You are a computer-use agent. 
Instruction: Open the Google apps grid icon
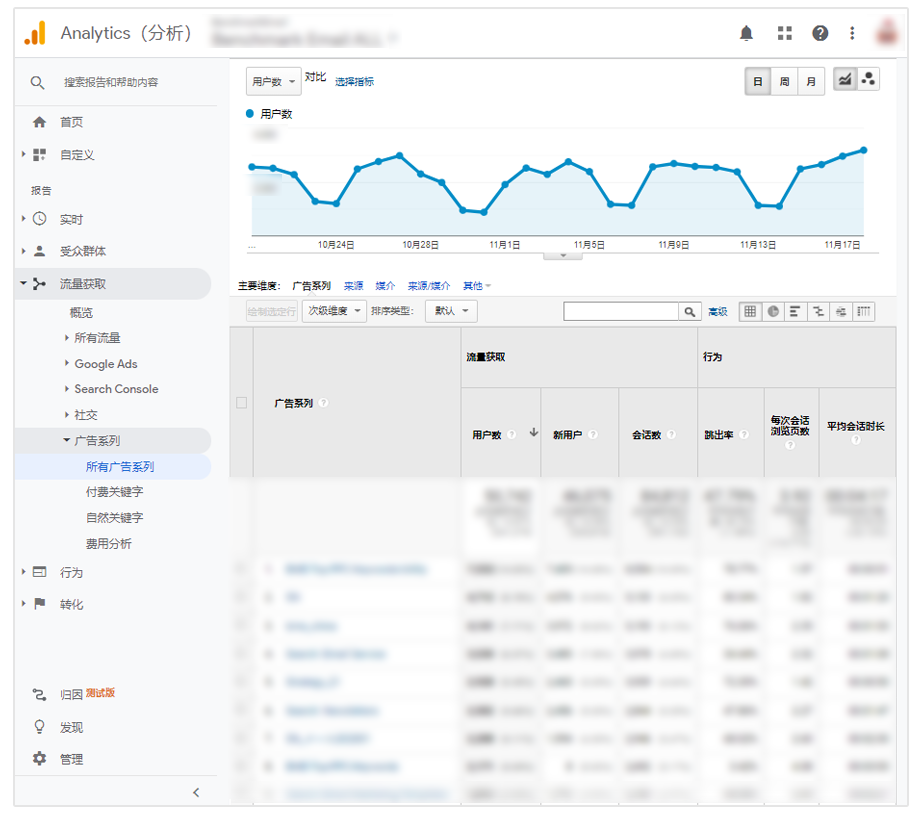click(784, 33)
